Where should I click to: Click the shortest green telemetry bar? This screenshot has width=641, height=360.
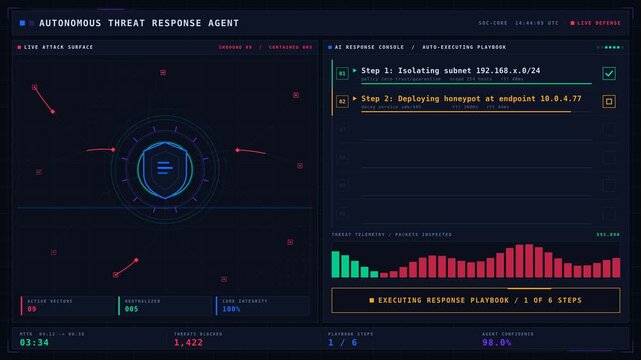pos(374,275)
